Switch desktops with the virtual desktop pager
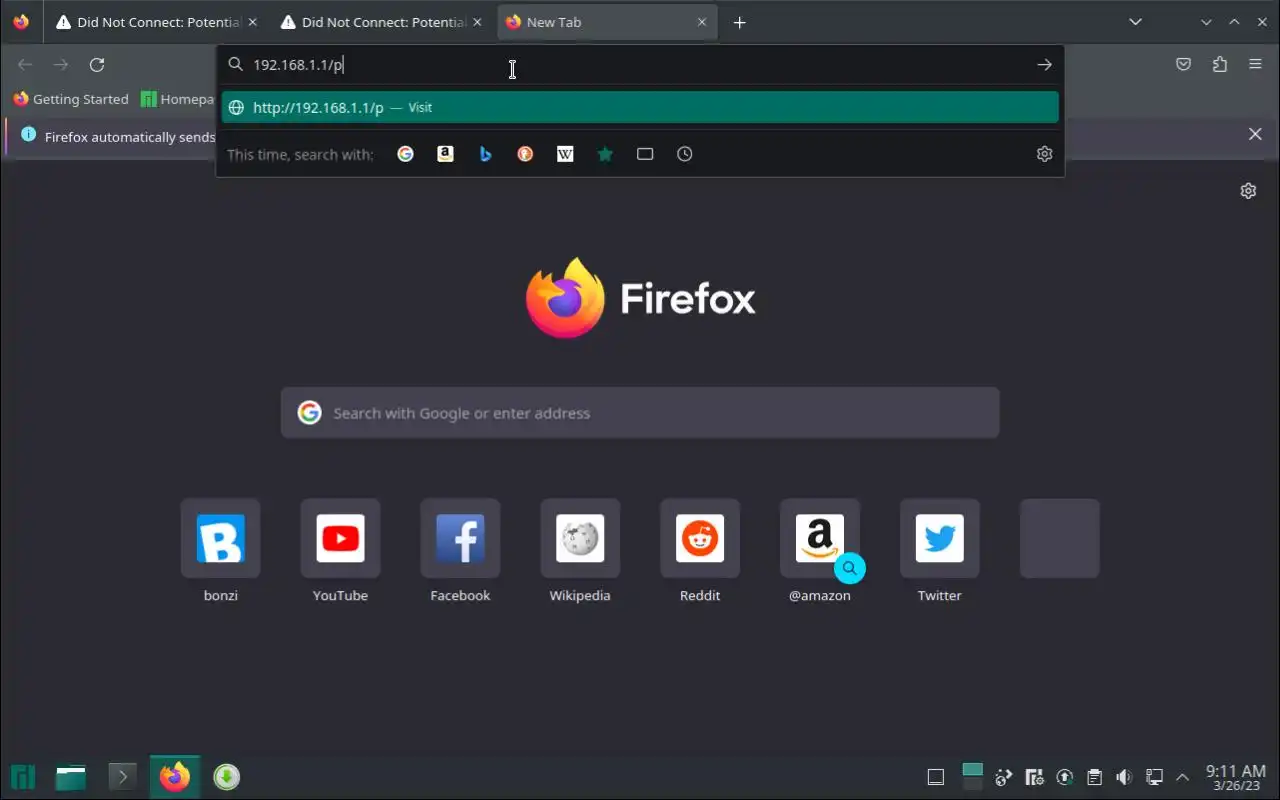 [x=972, y=777]
